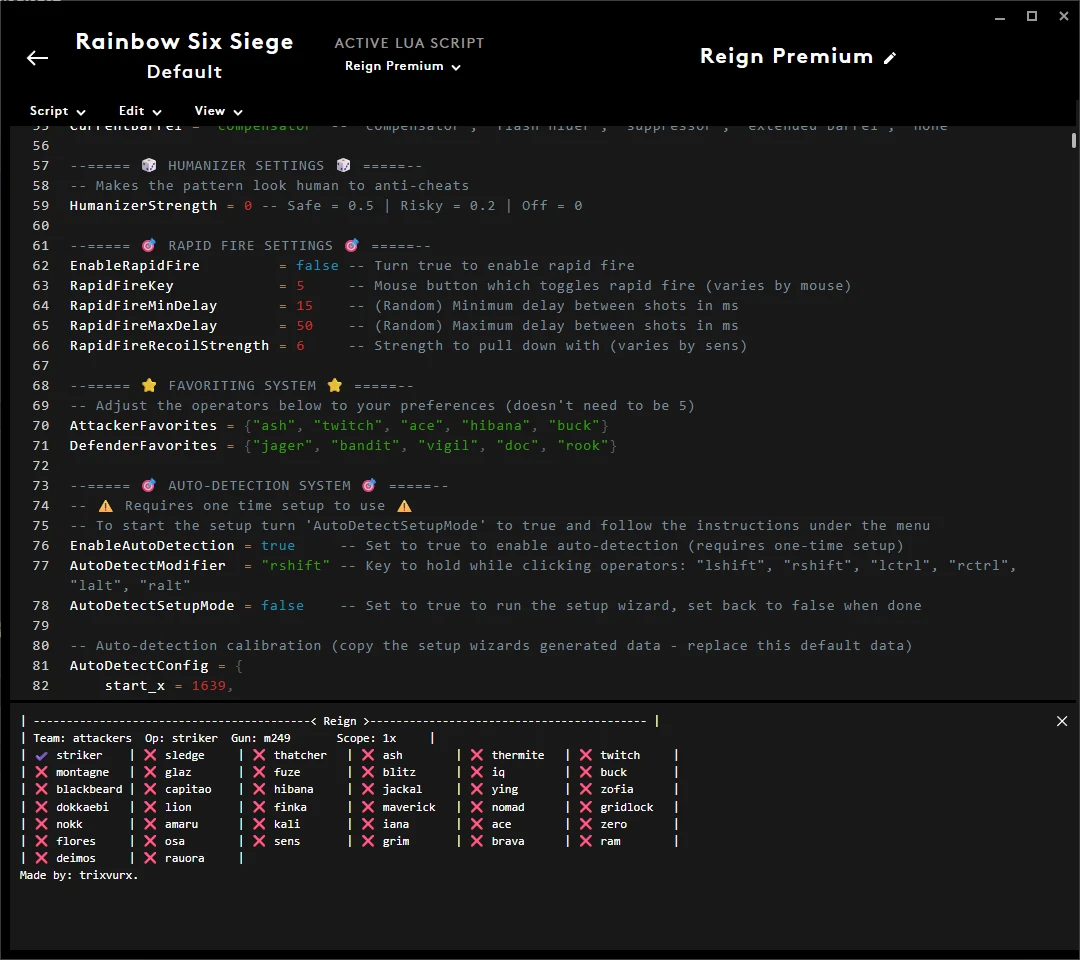Click the red X icon beside rauora
The height and width of the screenshot is (960, 1080).
pyautogui.click(x=150, y=858)
